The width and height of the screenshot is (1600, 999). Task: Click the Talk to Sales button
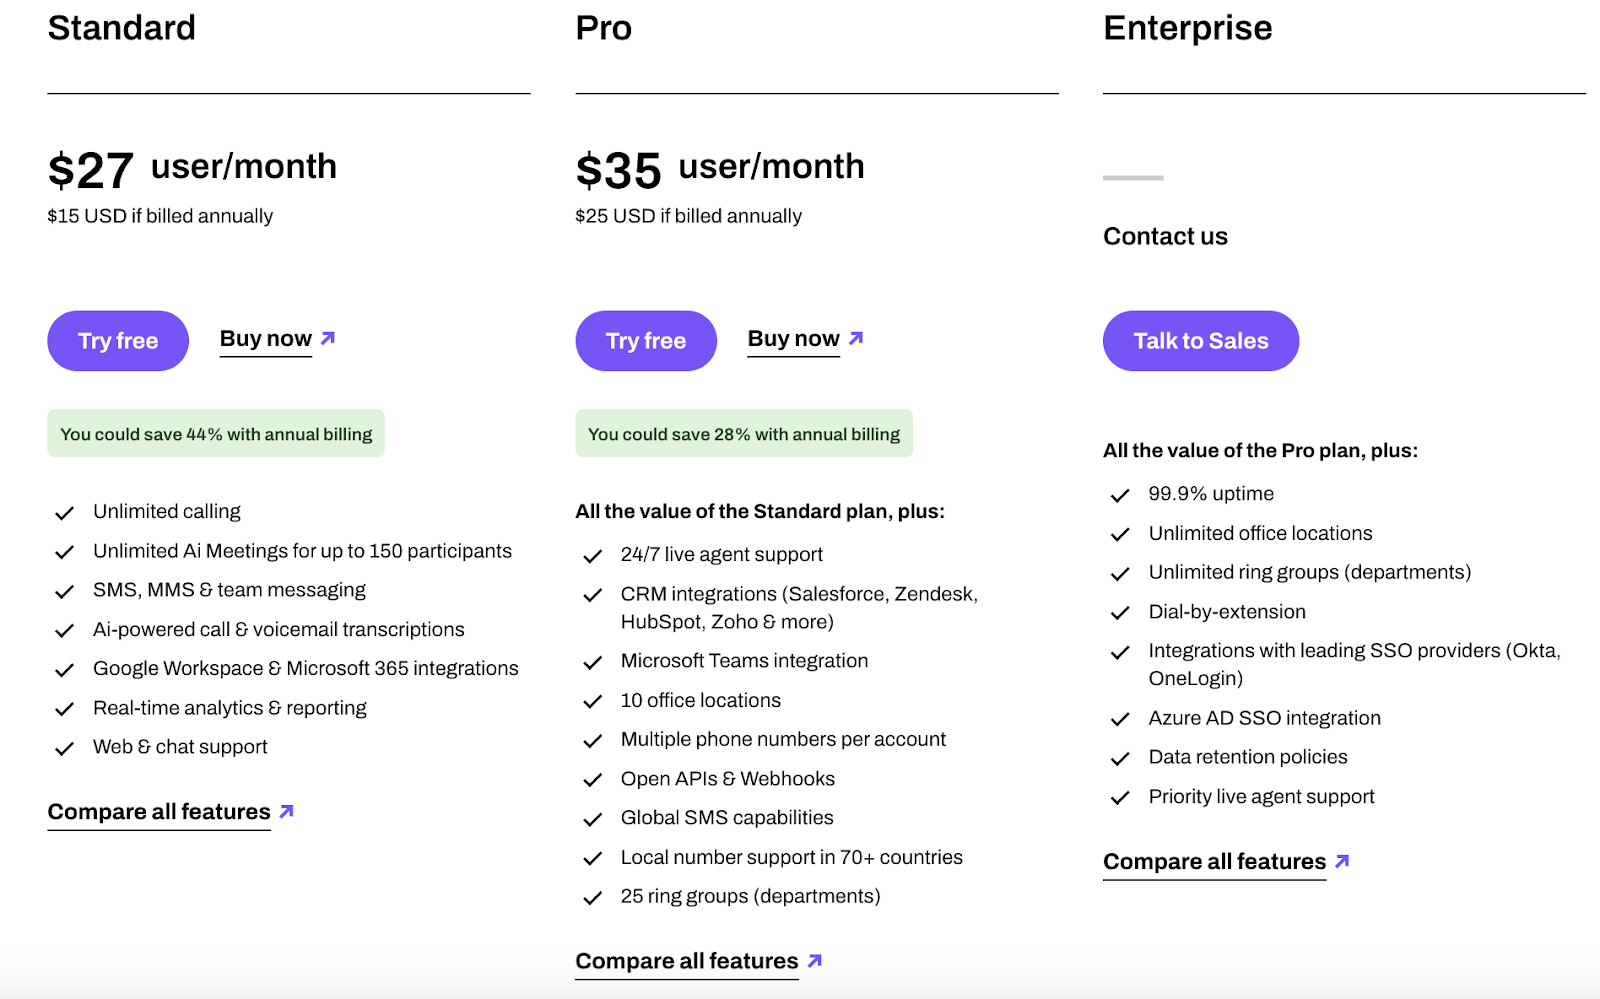tap(1200, 341)
